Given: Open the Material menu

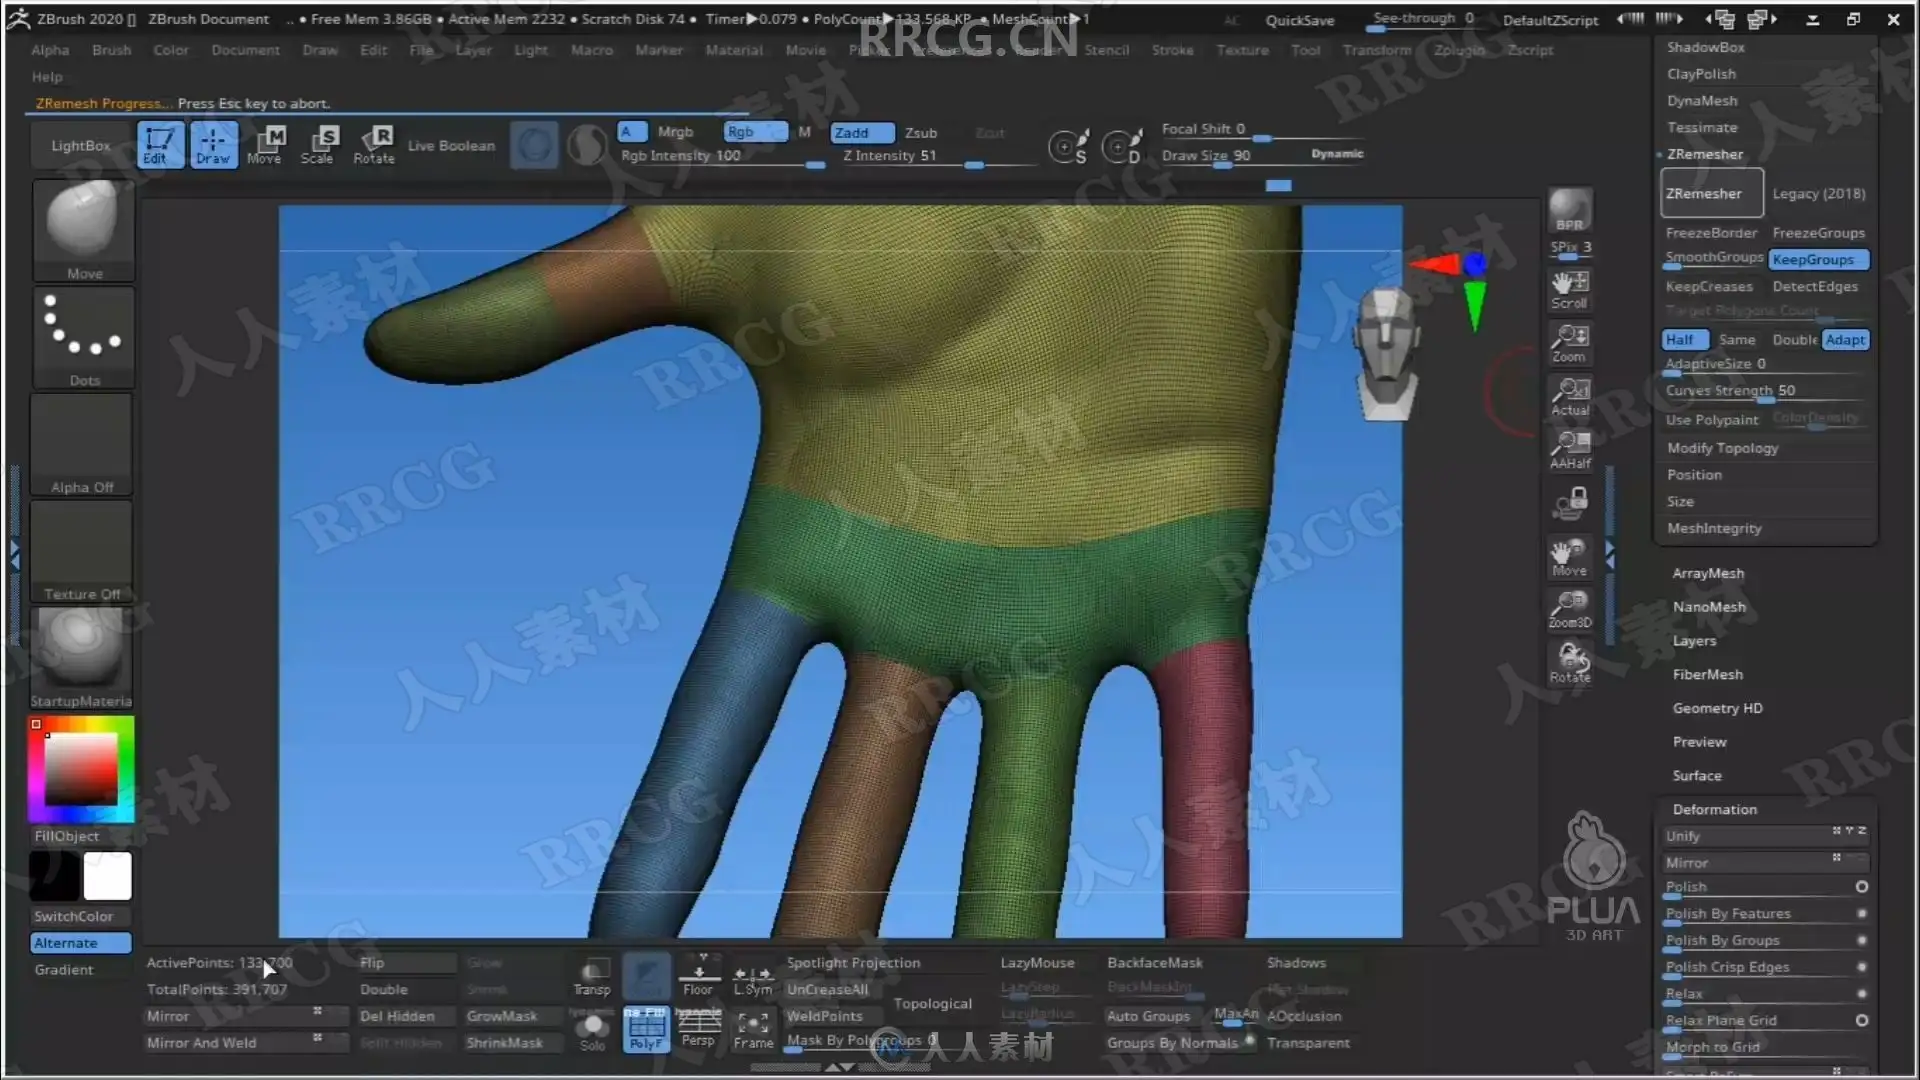Looking at the screenshot, I should tap(733, 50).
